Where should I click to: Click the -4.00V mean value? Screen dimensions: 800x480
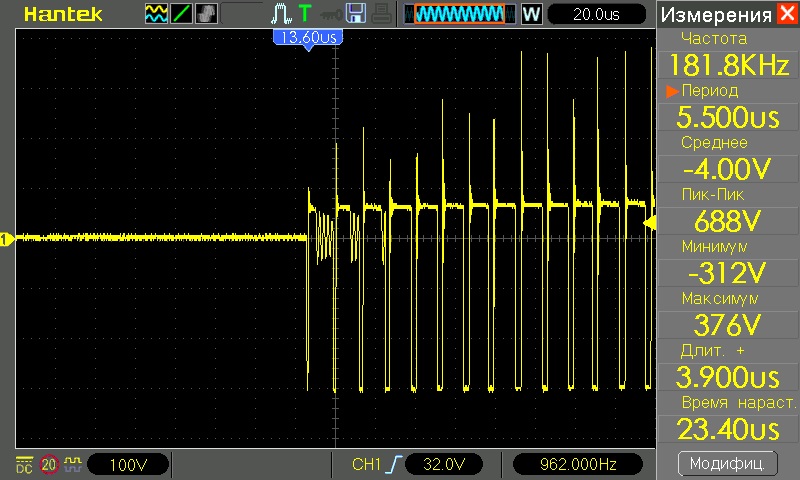click(728, 169)
